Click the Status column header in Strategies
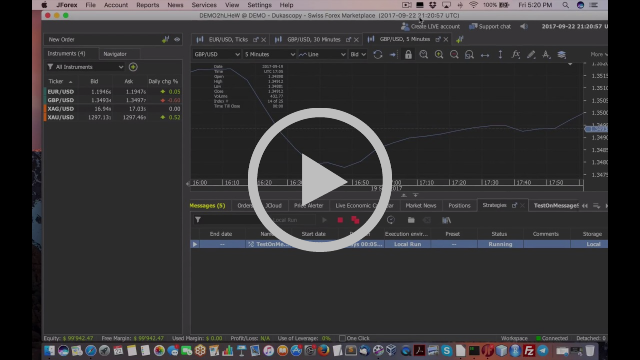This screenshot has width=640, height=360. click(499, 234)
